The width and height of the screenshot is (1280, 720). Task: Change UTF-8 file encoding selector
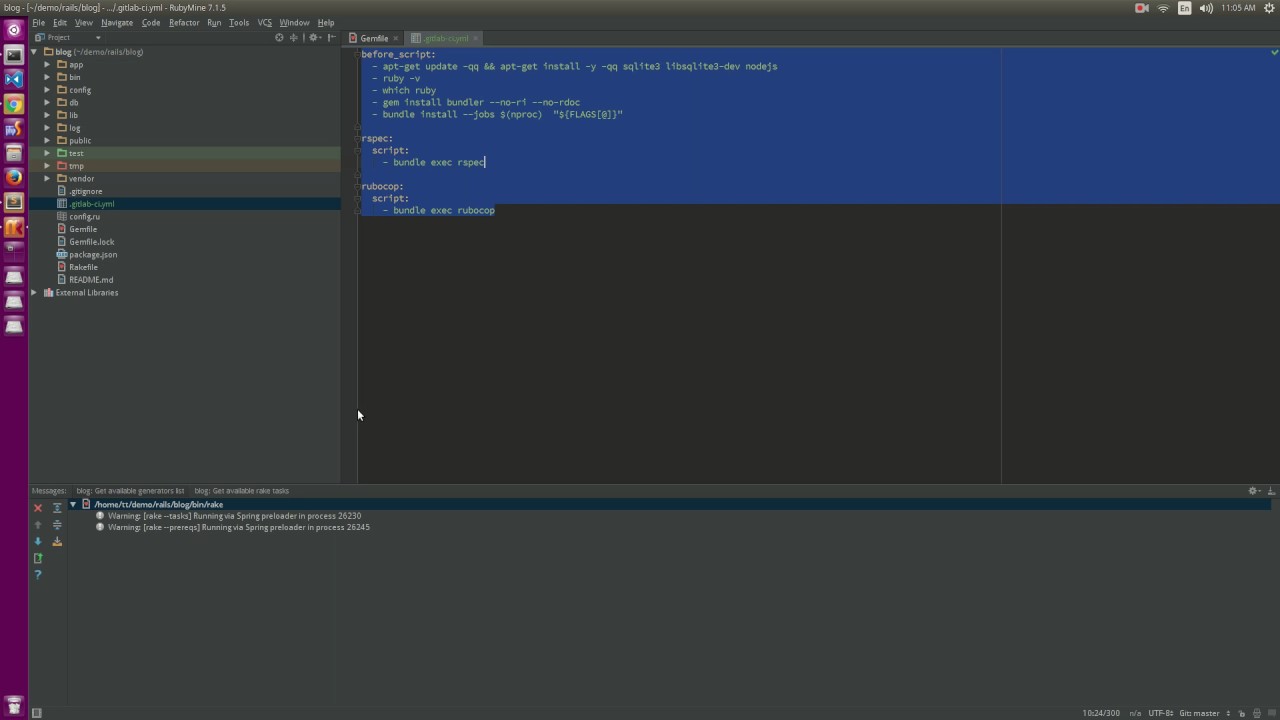[1160, 713]
